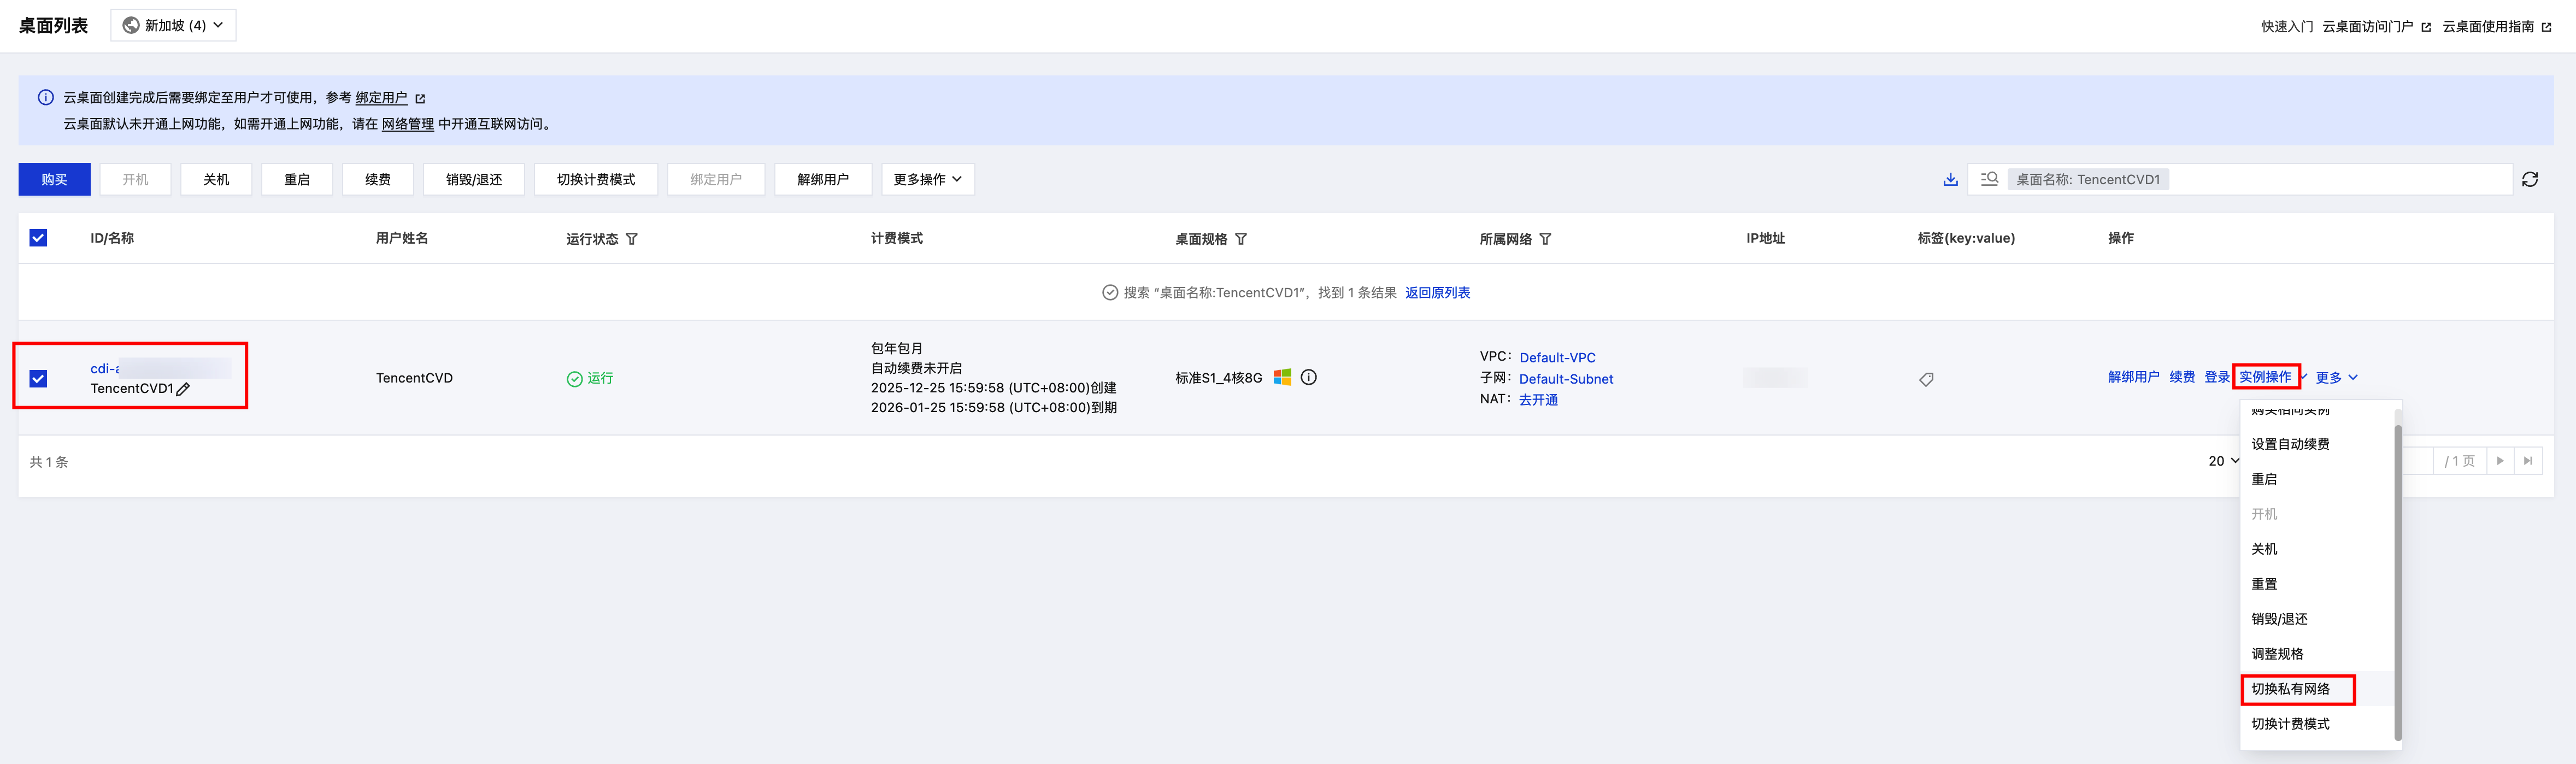Click the refresh list icon
Image resolution: width=2576 pixels, height=764 pixels.
pyautogui.click(x=2530, y=180)
